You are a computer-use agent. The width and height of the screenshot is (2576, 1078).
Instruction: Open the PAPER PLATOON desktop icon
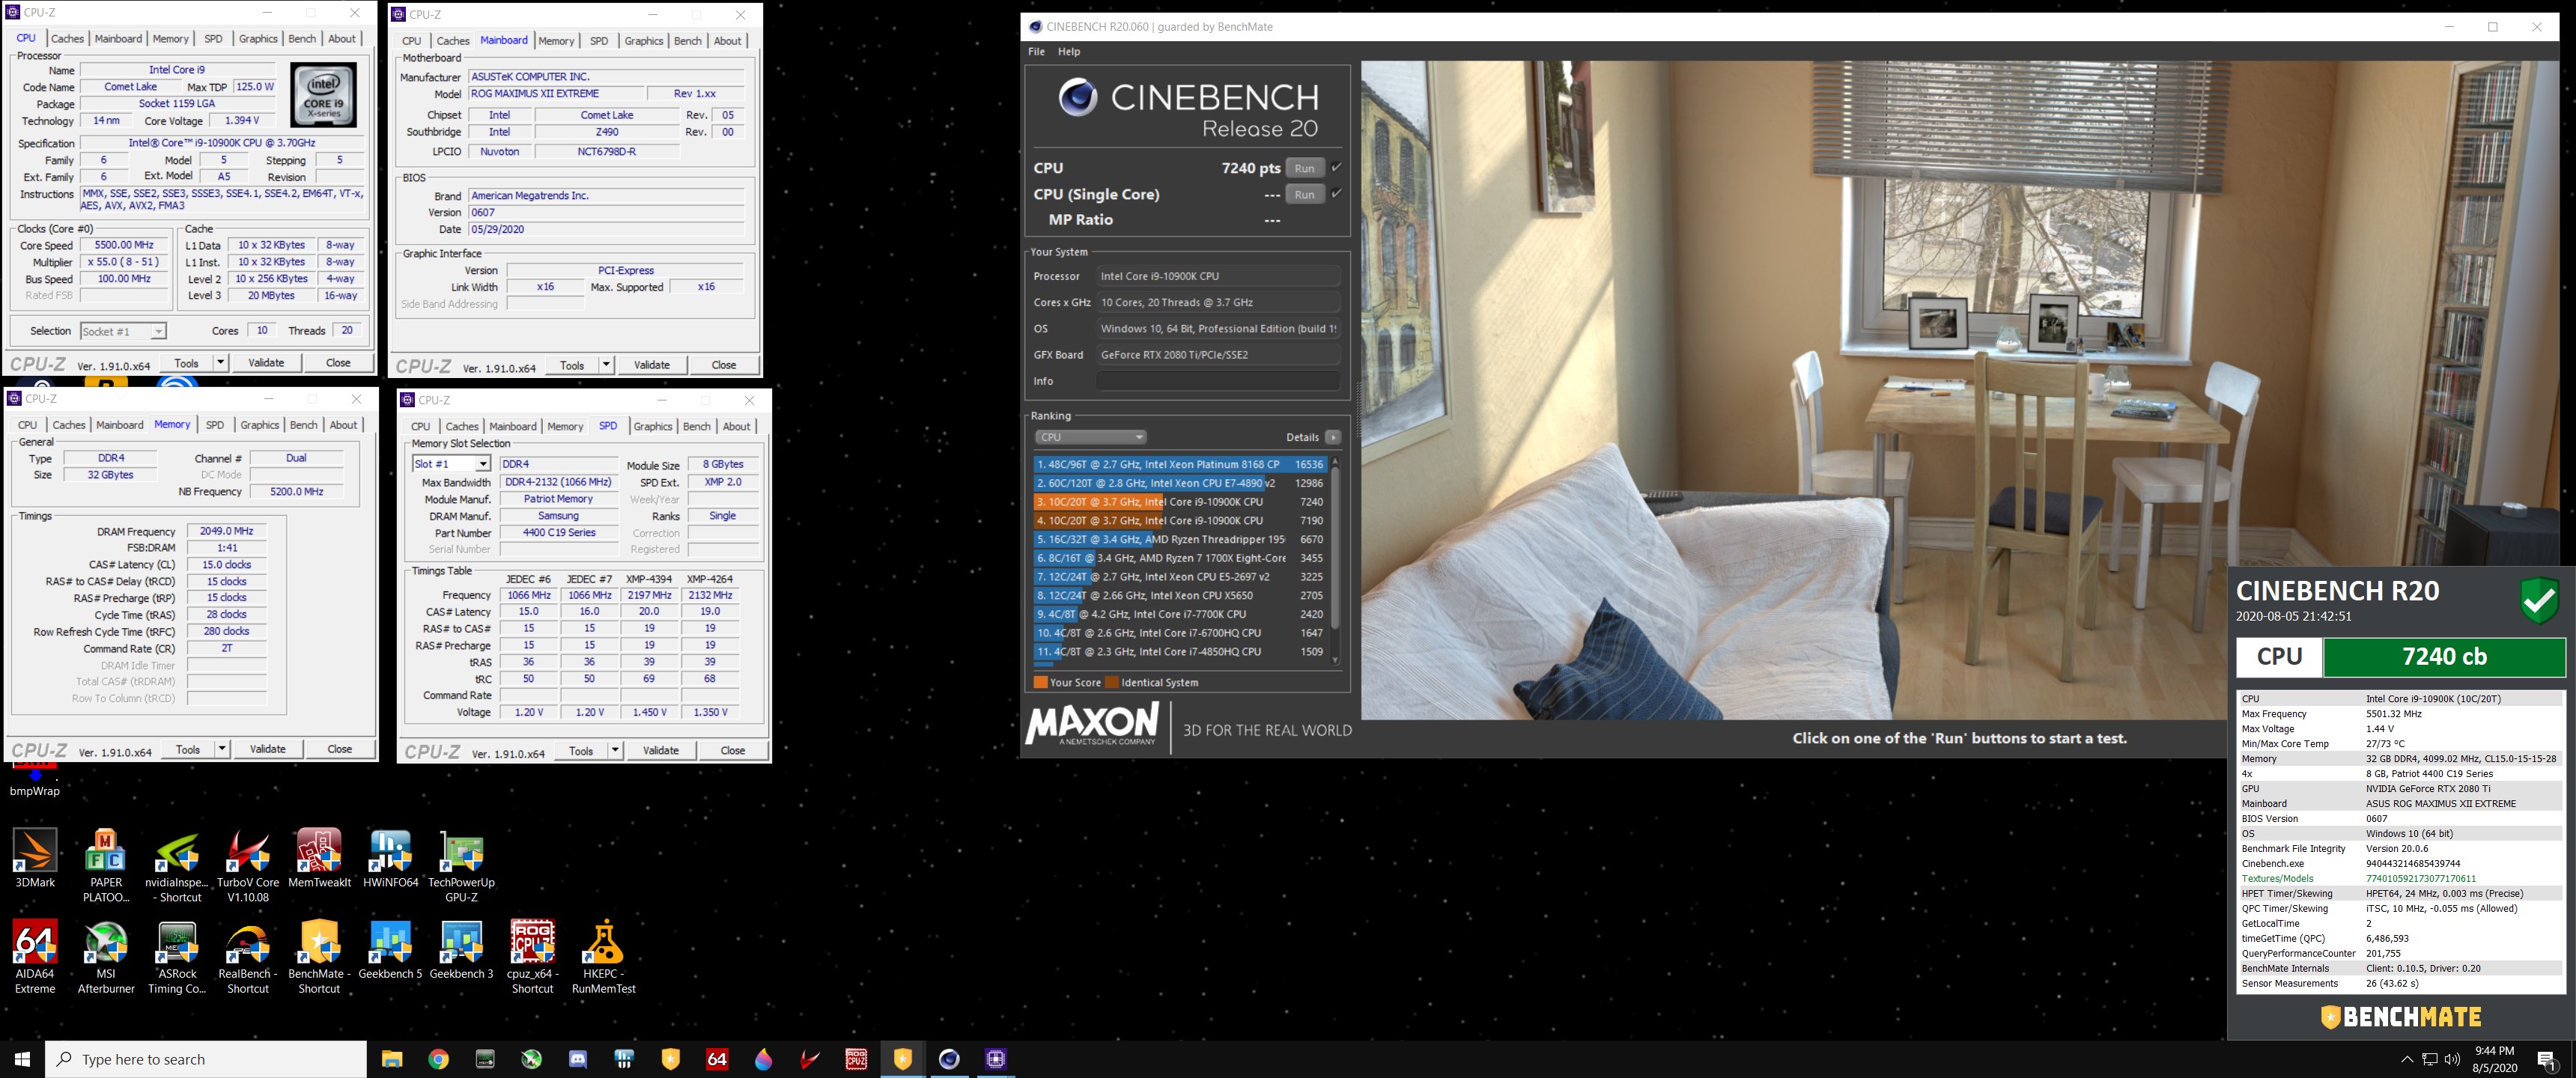tap(106, 865)
